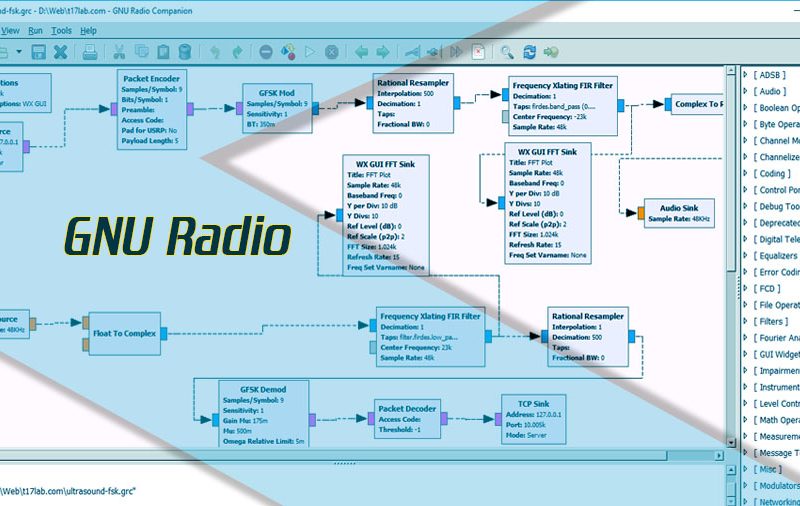
Task: Select the GFSK Demod block
Action: pyautogui.click(x=263, y=414)
